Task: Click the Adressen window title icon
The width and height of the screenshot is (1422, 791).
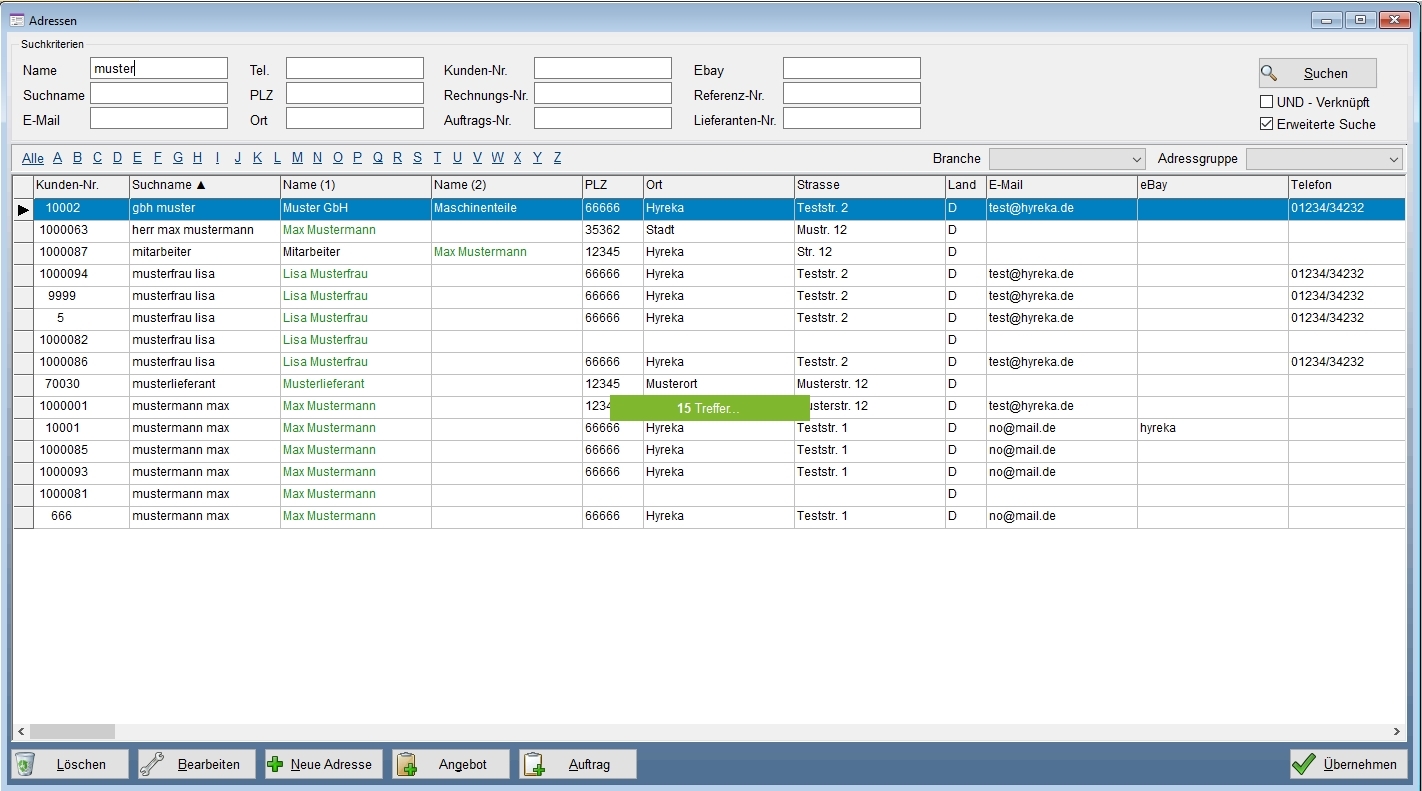Action: [15, 20]
